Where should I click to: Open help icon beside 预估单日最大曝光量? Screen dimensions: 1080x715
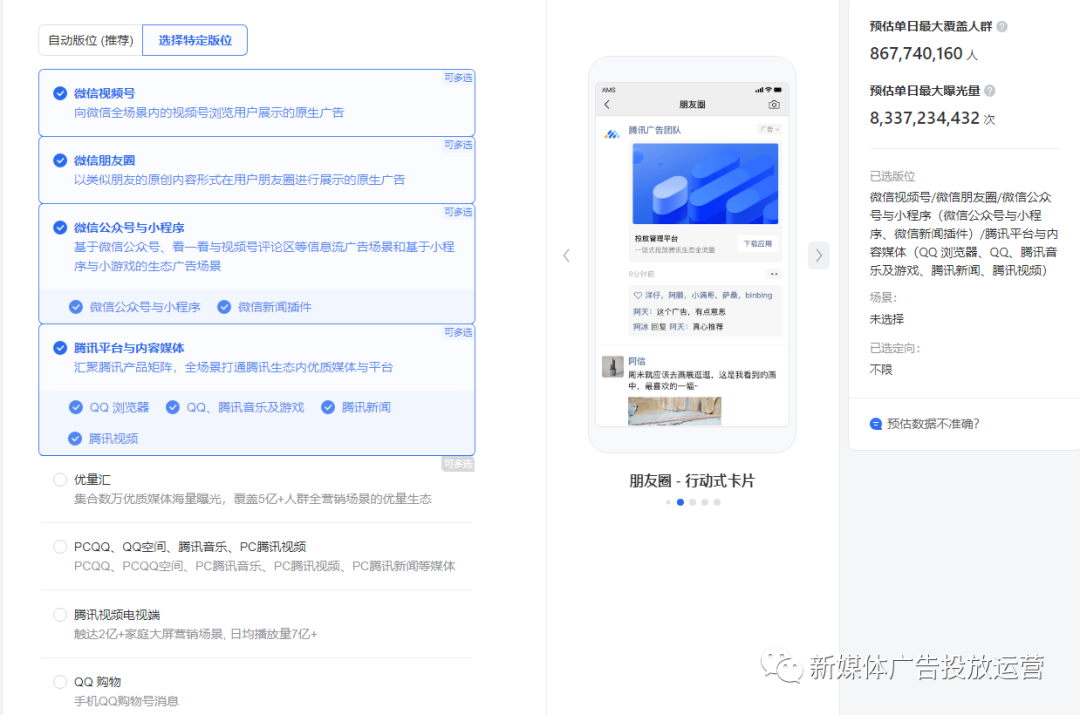(990, 91)
